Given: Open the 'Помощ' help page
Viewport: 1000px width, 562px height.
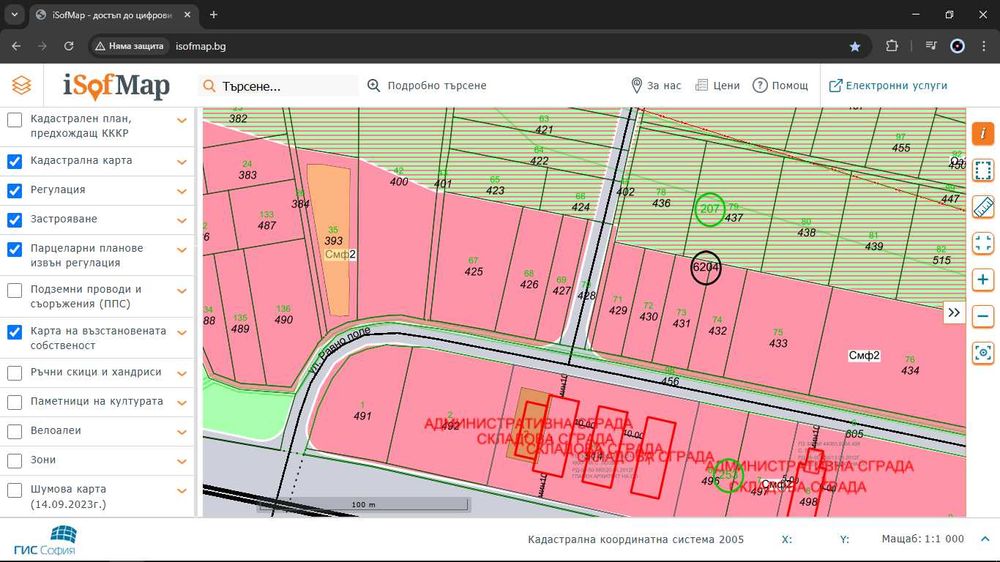Looking at the screenshot, I should [780, 85].
